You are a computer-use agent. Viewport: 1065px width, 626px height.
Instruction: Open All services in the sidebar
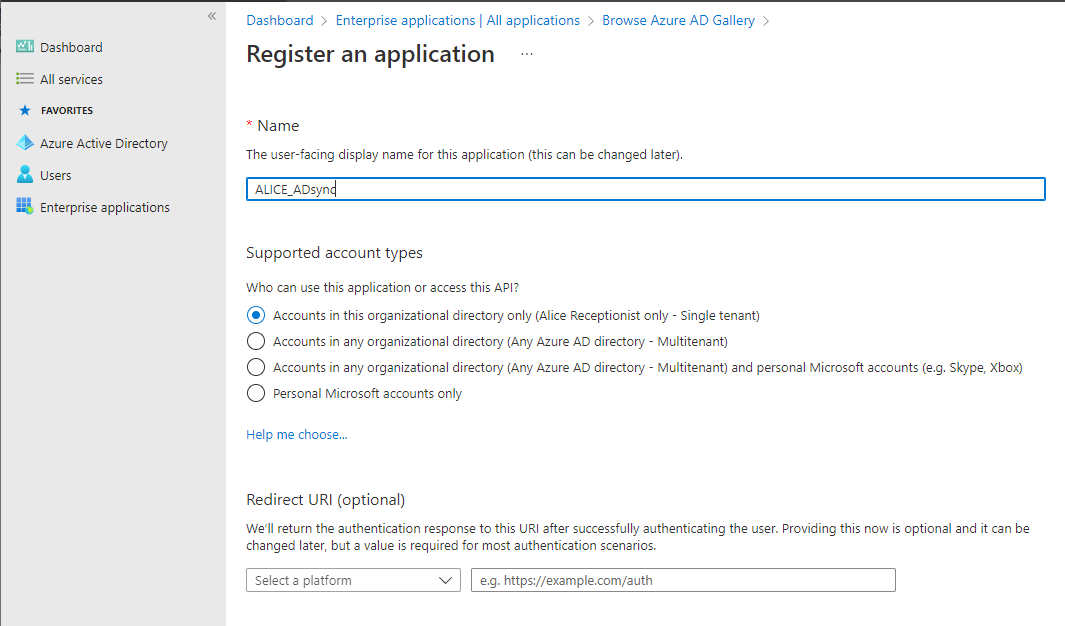click(x=71, y=79)
